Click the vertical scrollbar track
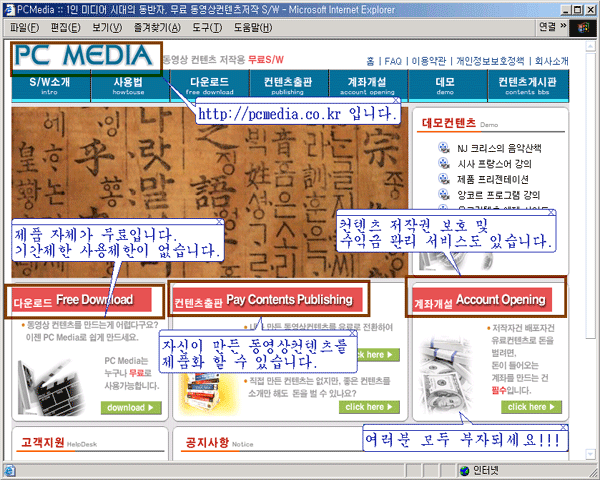The height and width of the screenshot is (480, 600). pyautogui.click(x=590, y=394)
